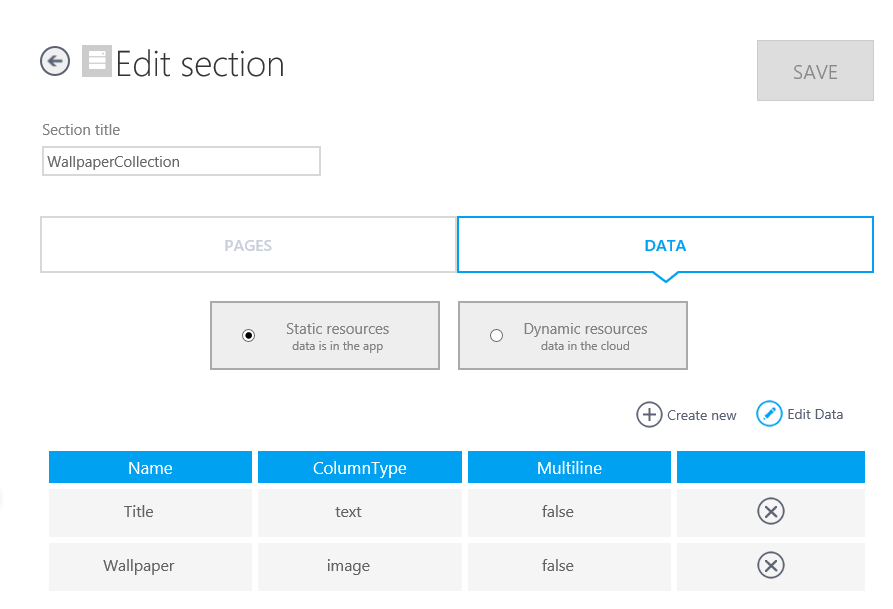Click the Create new label
893x609 pixels.
(701, 415)
